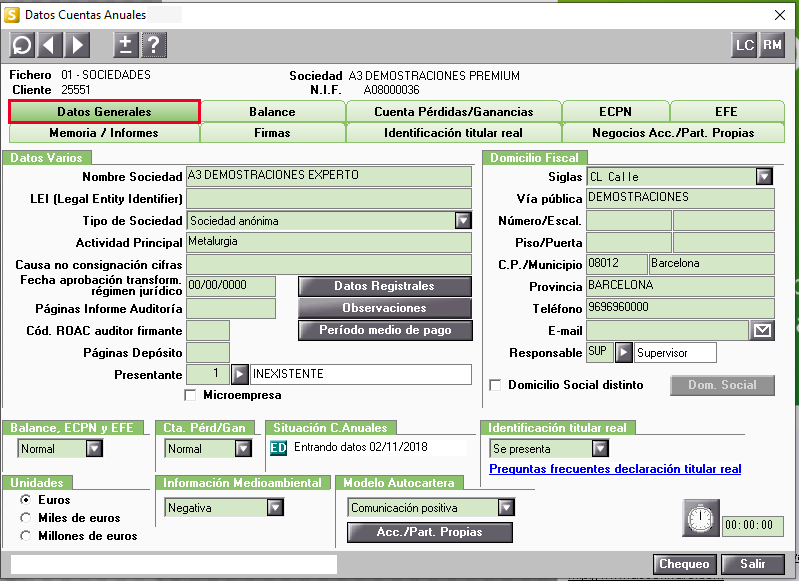Close the Datos Cuentas Anuales window
Viewport: 799px width, 581px height.
[780, 15]
